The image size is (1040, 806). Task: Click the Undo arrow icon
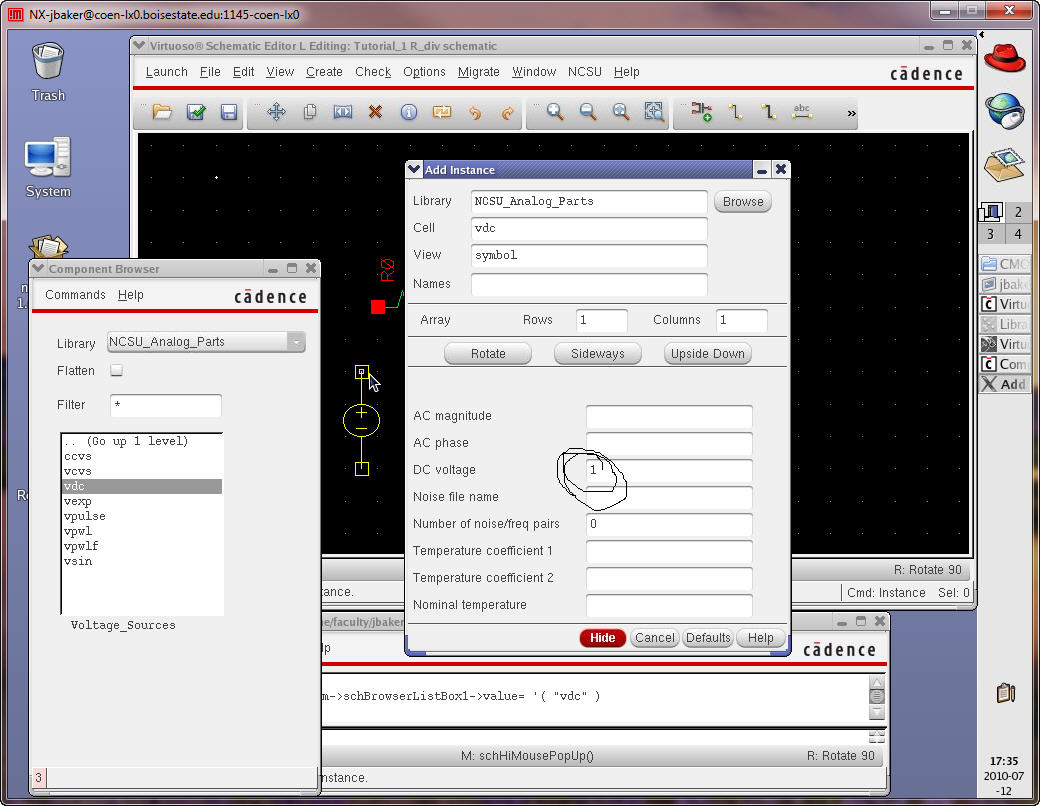[475, 113]
